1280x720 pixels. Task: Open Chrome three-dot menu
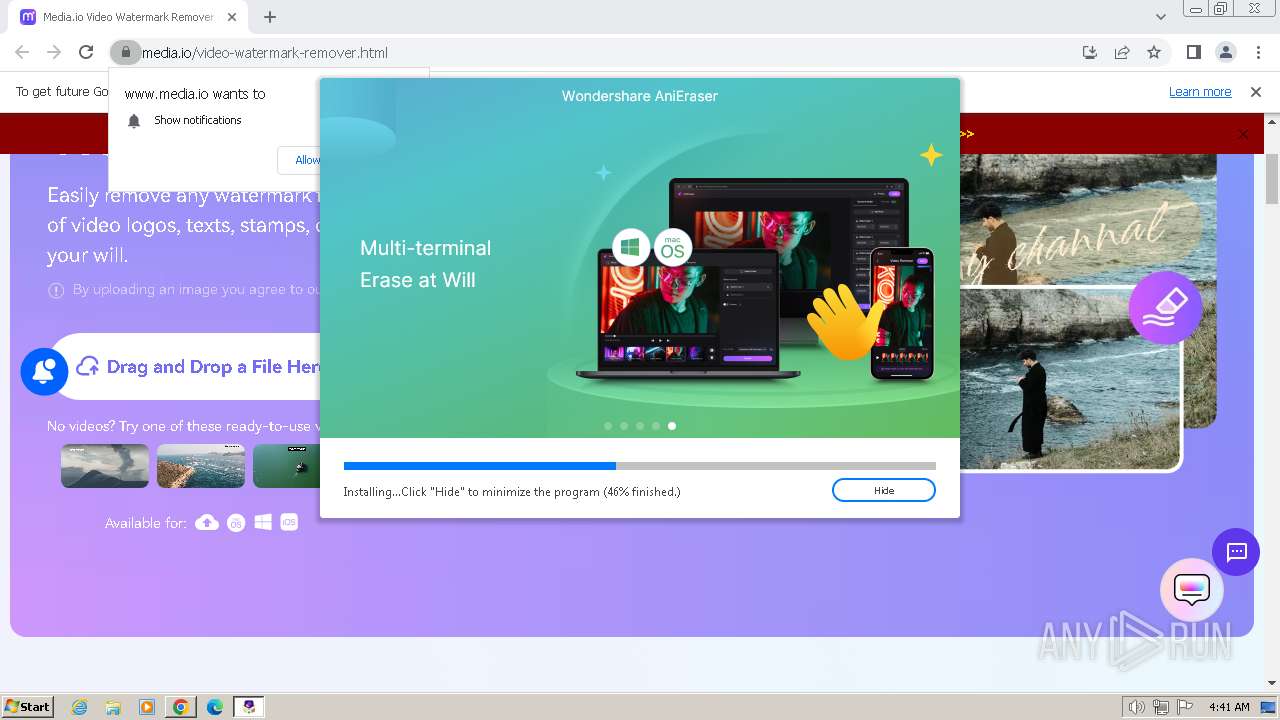[1258, 52]
